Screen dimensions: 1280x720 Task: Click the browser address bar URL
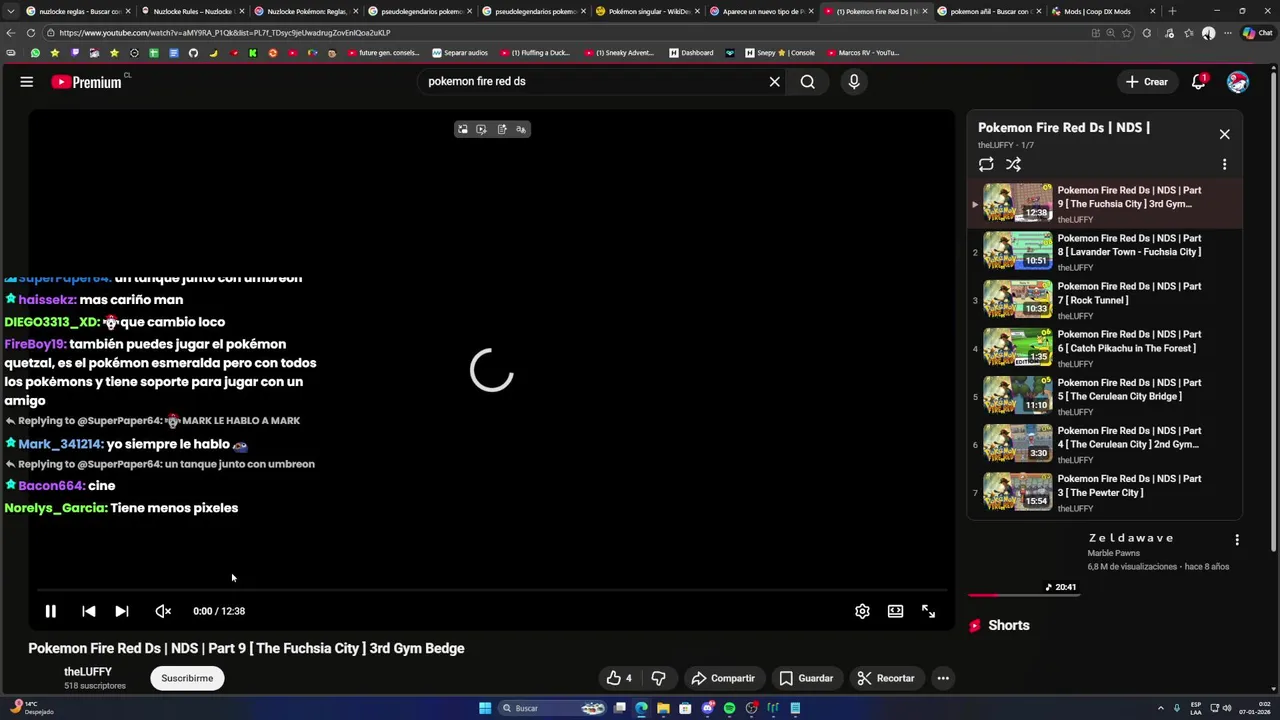224,33
